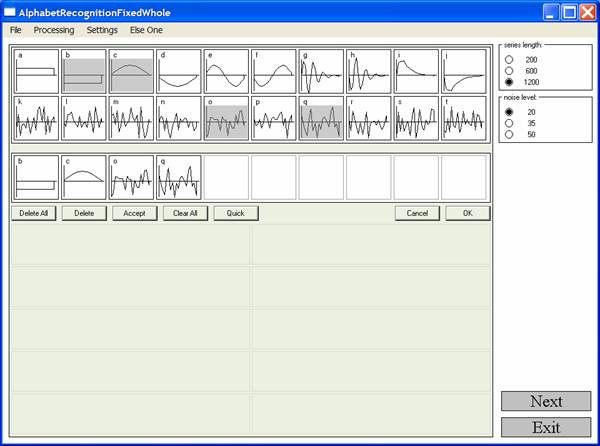The image size is (600, 446).
Task: Select signal thumbnail 'a' in alphabet grid
Action: pos(36,72)
